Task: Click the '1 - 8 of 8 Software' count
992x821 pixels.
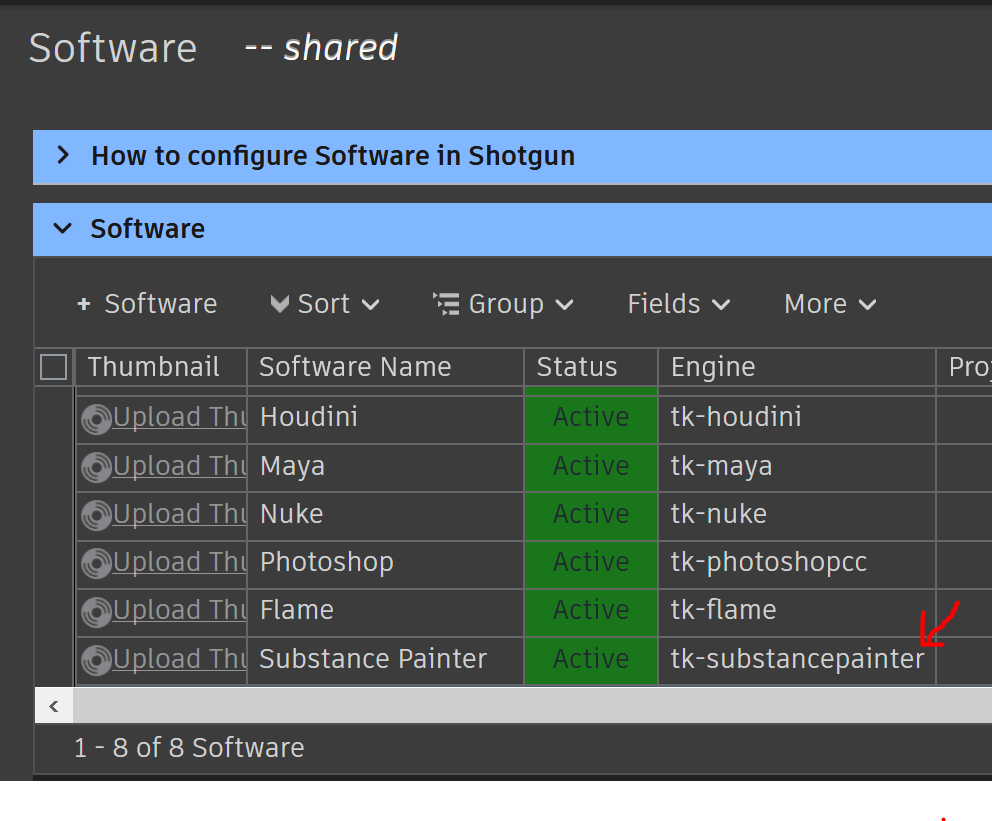Action: click(x=189, y=748)
